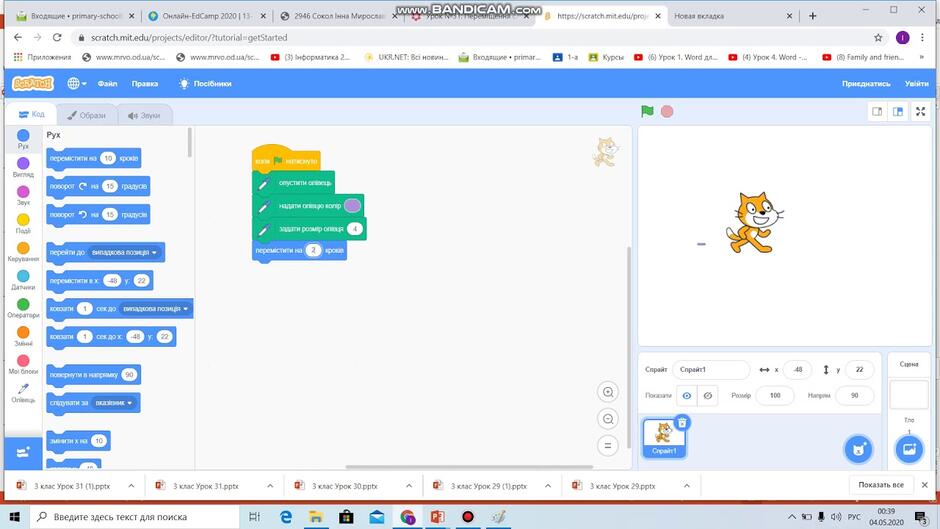Click Показать все downloads button

[x=881, y=485]
